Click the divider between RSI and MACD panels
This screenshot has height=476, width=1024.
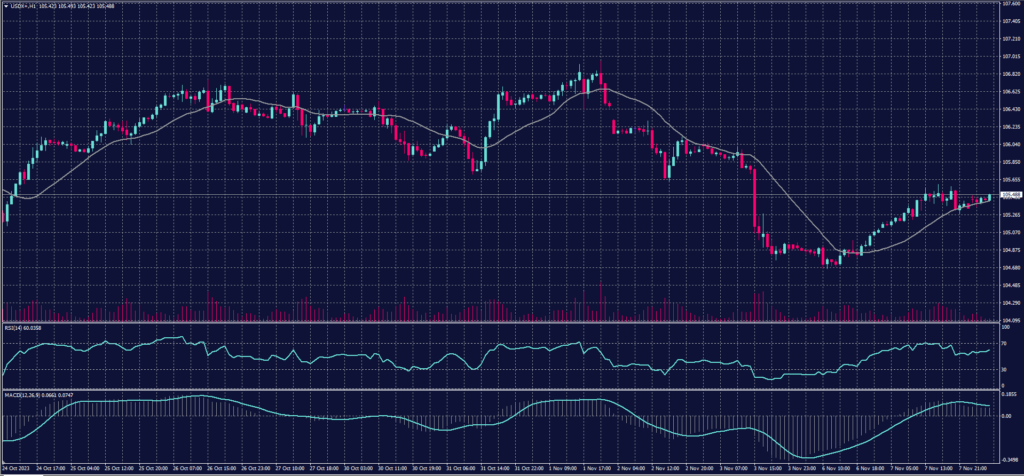(500, 387)
